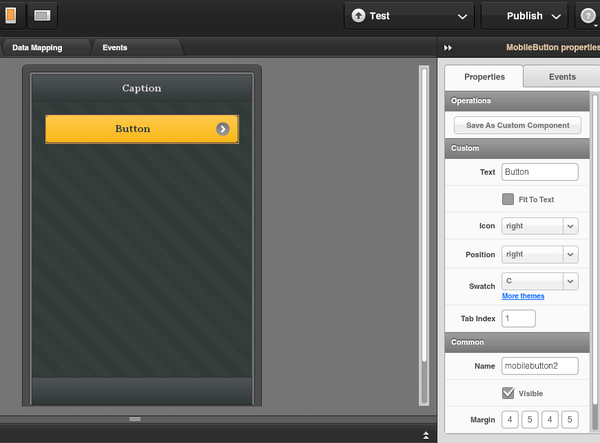Expand bottom panel with double-chevron icon
Screen dimensions: 600x443
[427, 435]
